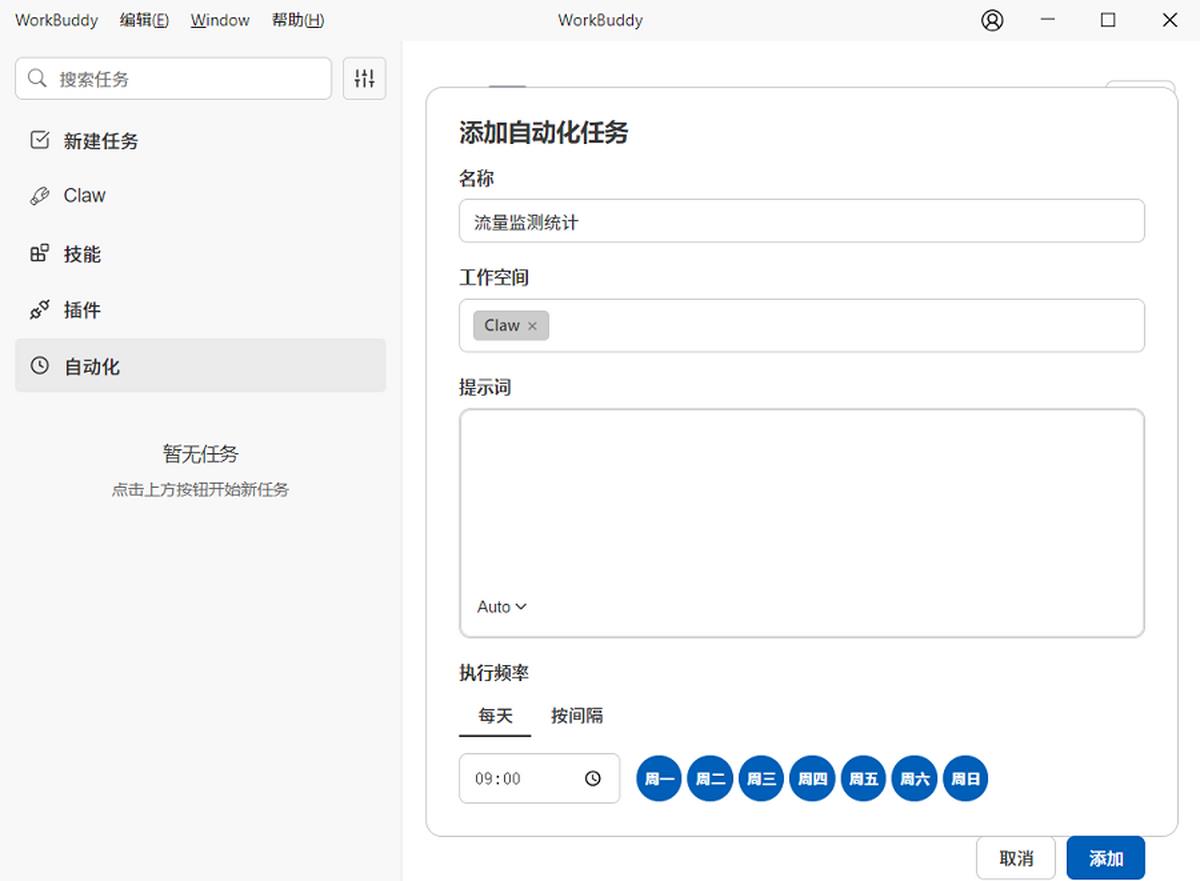Click the clock icon in time field

click(x=593, y=778)
